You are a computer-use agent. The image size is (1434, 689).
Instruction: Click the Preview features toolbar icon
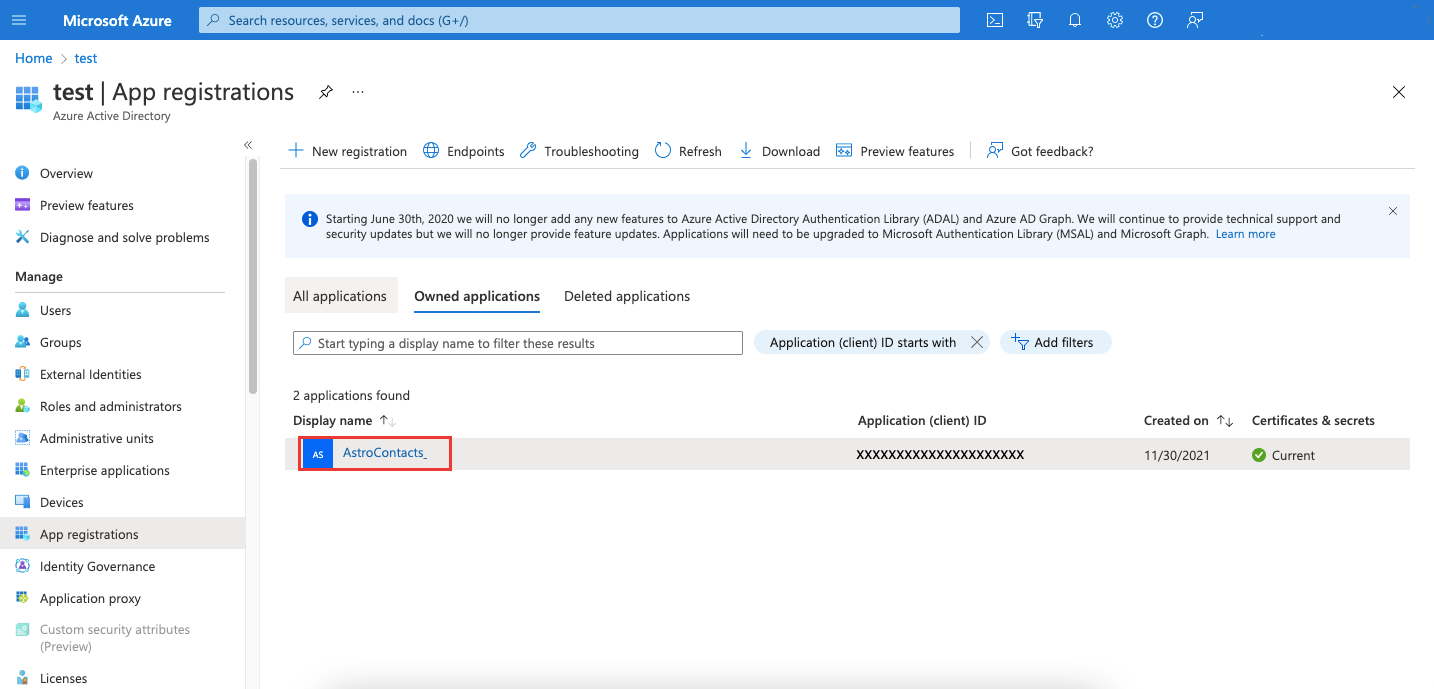844,151
